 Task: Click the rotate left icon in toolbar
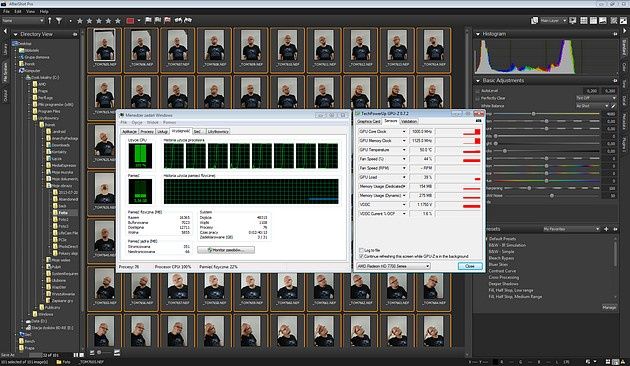tap(178, 20)
